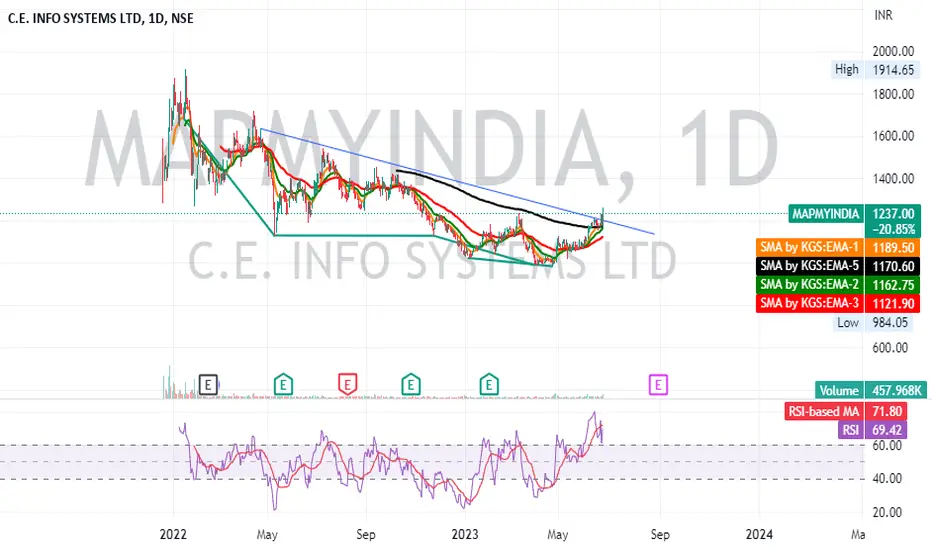932x550 pixels.
Task: Click the volume value 457.968K
Action: tap(895, 391)
